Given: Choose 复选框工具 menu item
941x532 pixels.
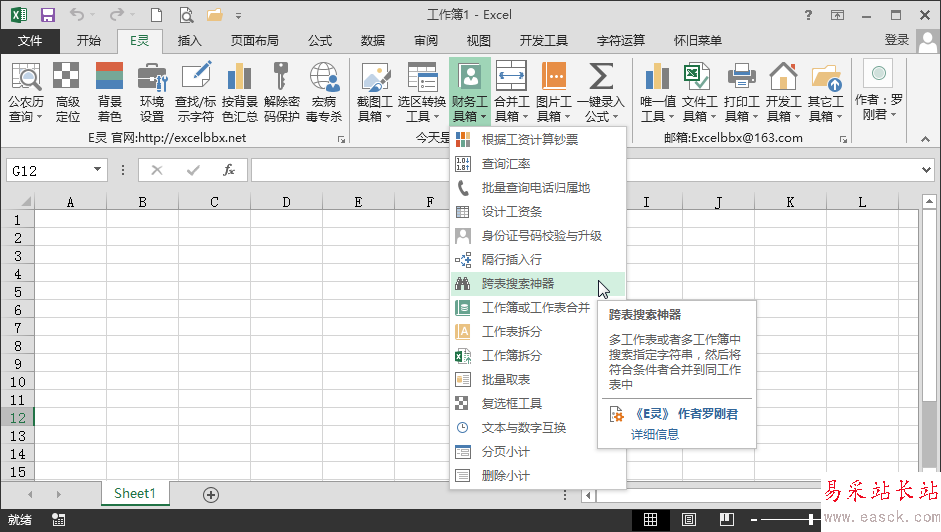Looking at the screenshot, I should [x=523, y=404].
